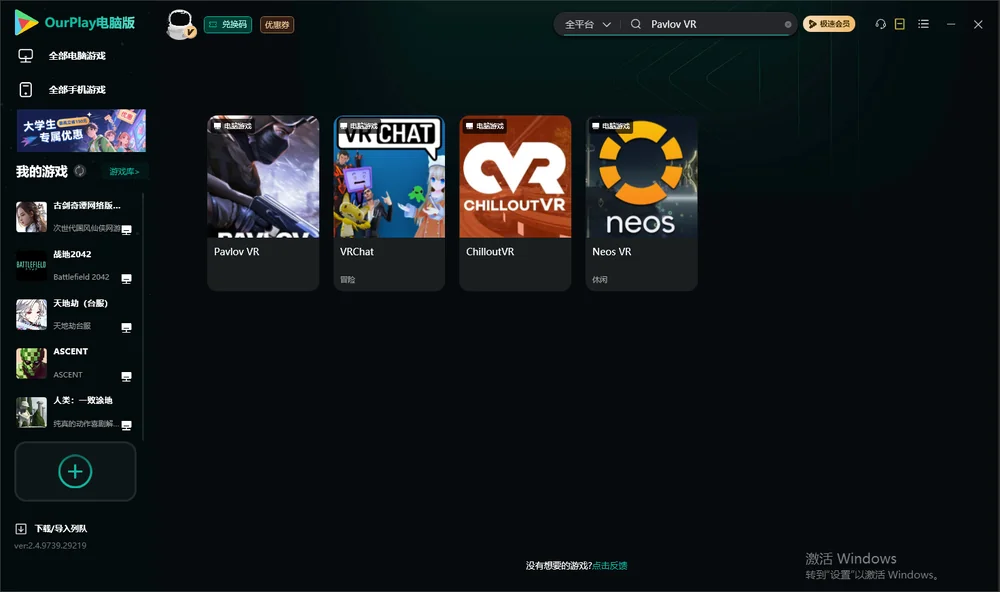Open the list menu icon
Image resolution: width=1000 pixels, height=592 pixels.
(x=923, y=24)
